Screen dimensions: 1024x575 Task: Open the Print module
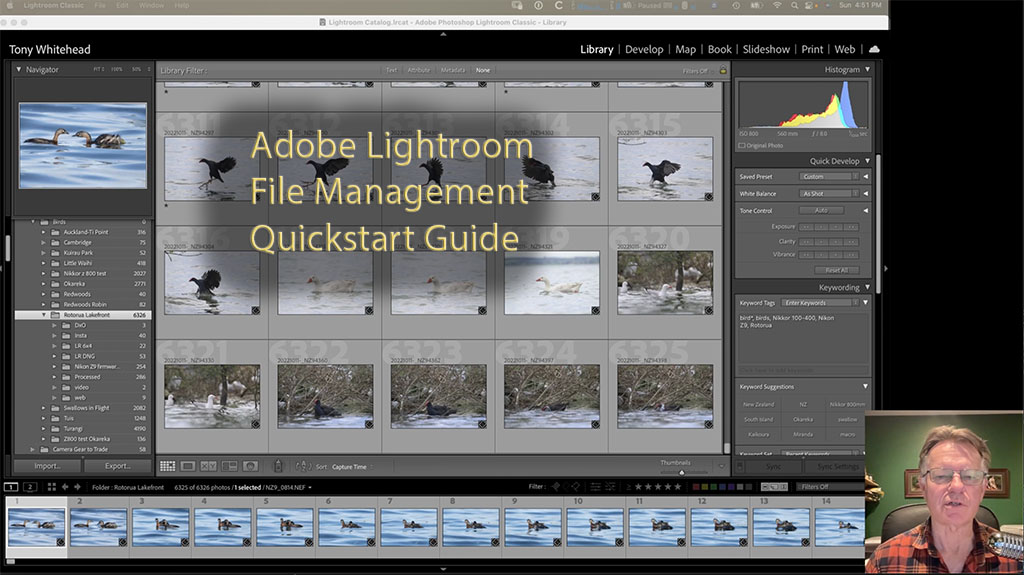coord(812,49)
